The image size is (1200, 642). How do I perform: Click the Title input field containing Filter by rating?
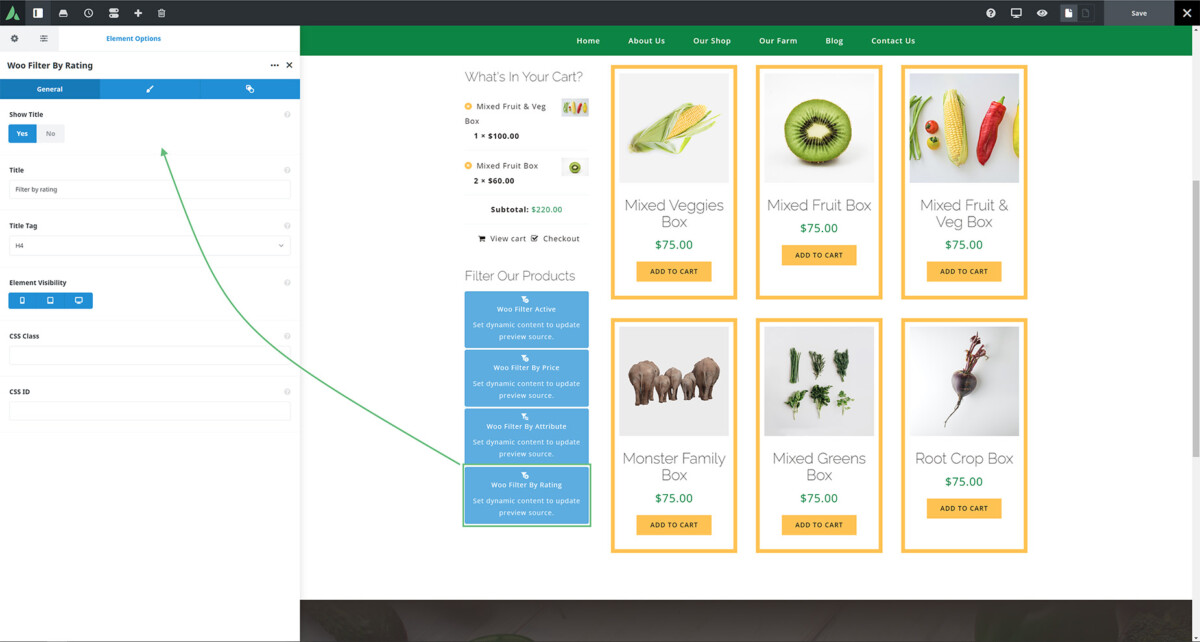tap(150, 189)
